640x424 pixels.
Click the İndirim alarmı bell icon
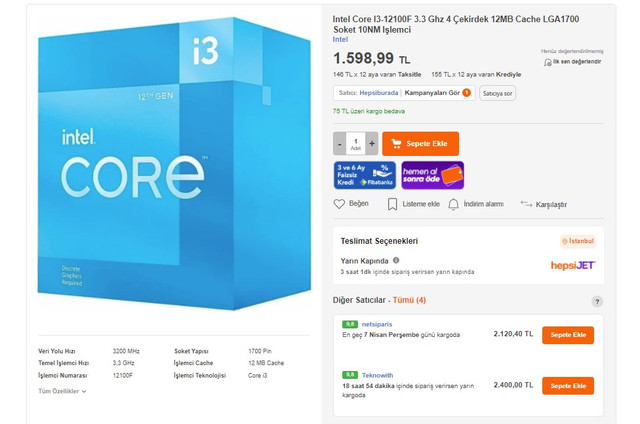tap(454, 204)
